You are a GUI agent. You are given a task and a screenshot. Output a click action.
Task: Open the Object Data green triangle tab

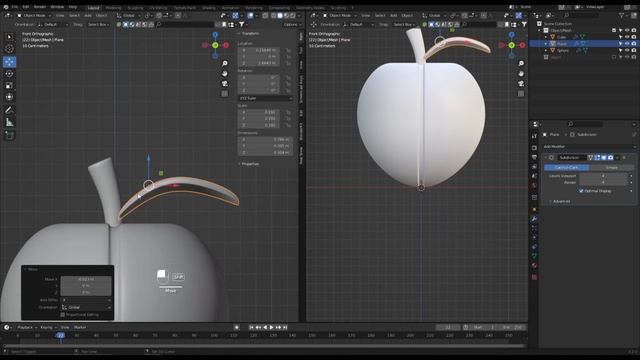[x=534, y=256]
